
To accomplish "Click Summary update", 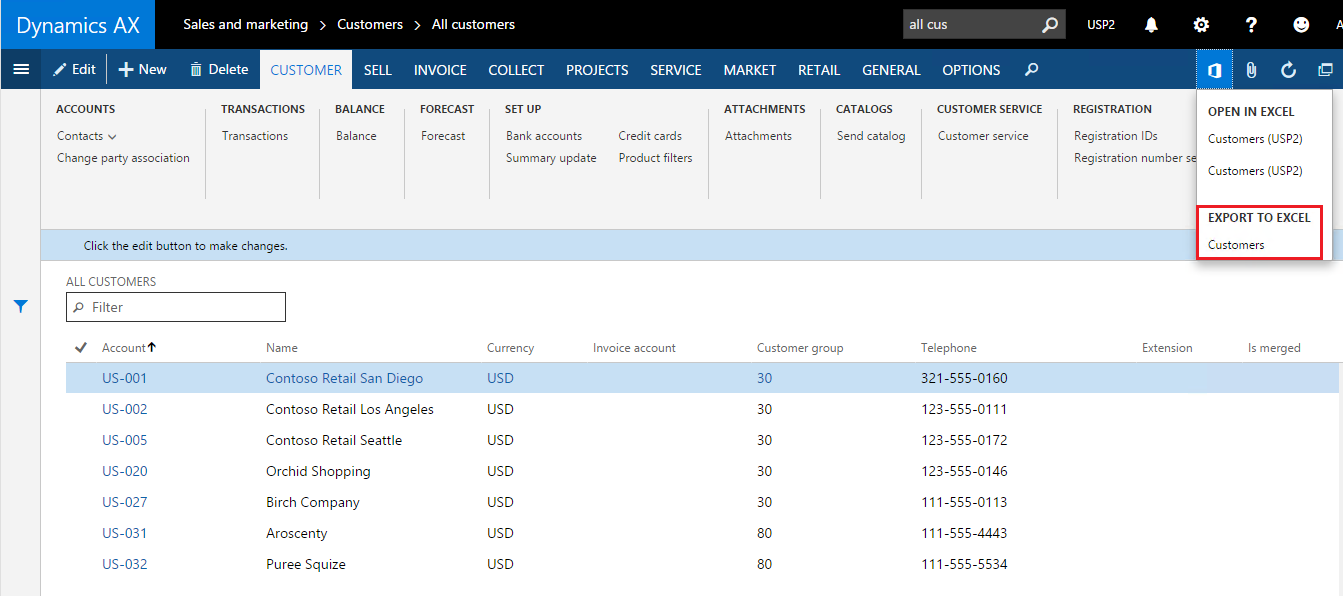I will click(x=551, y=158).
